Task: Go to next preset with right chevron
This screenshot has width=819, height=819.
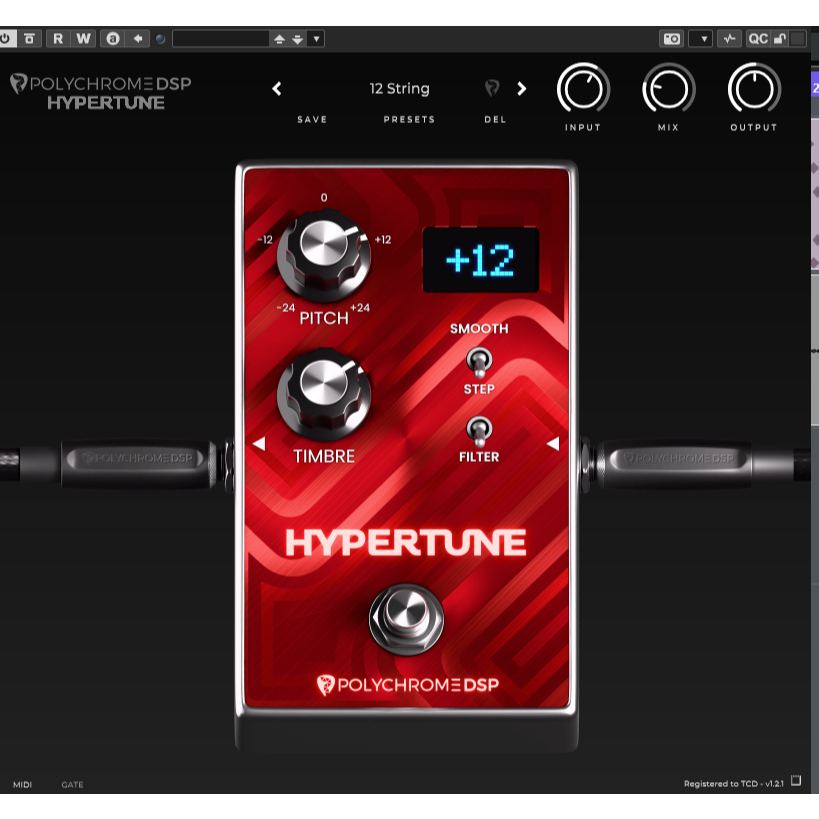Action: (x=521, y=89)
